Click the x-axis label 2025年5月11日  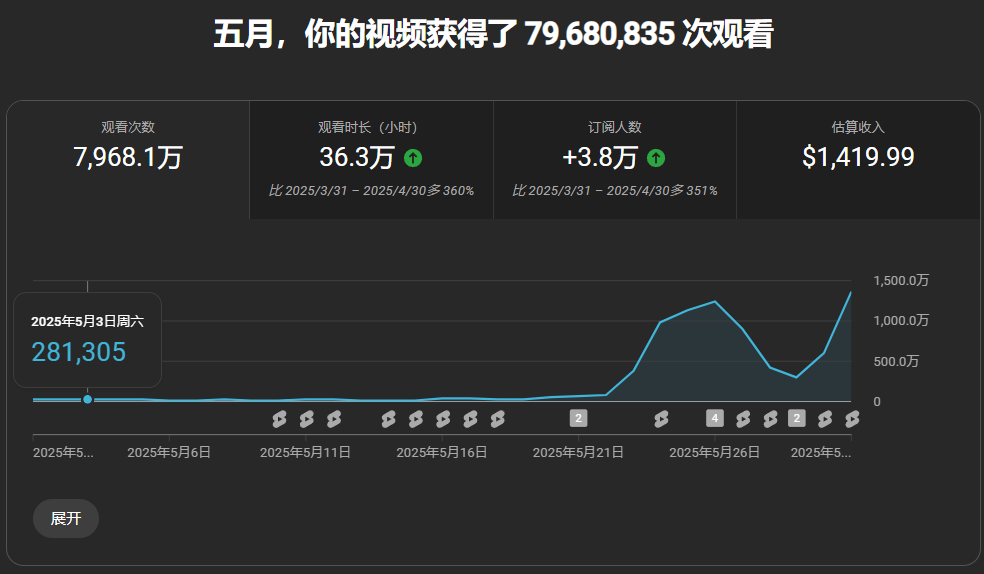coord(305,452)
